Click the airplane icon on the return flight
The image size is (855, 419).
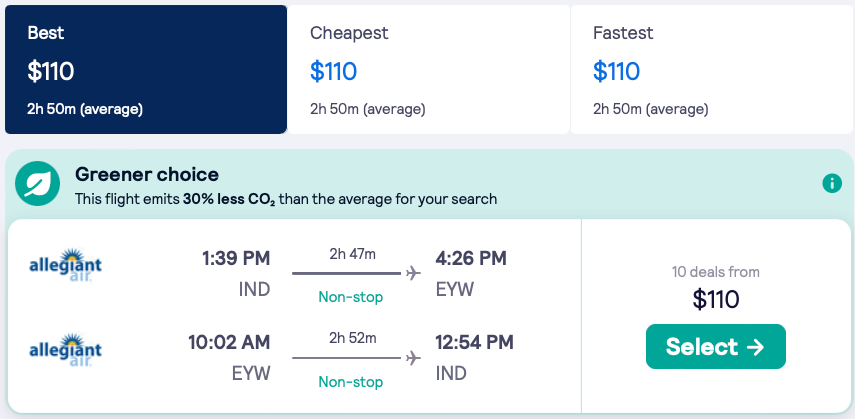414,358
